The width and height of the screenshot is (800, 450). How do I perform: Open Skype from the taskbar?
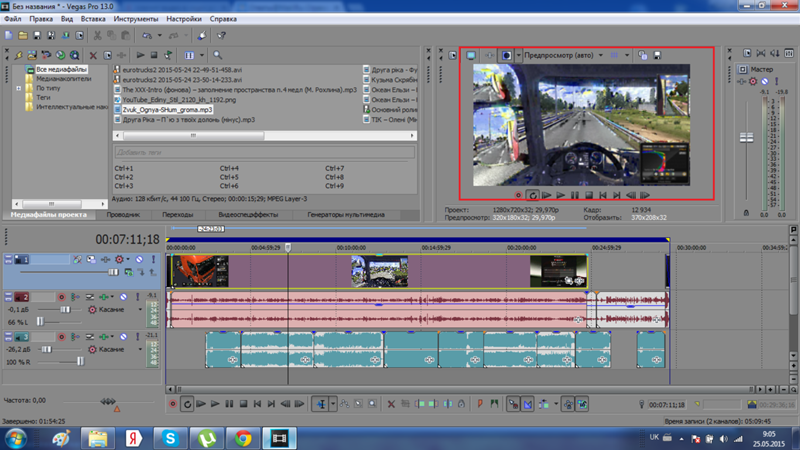pyautogui.click(x=170, y=438)
